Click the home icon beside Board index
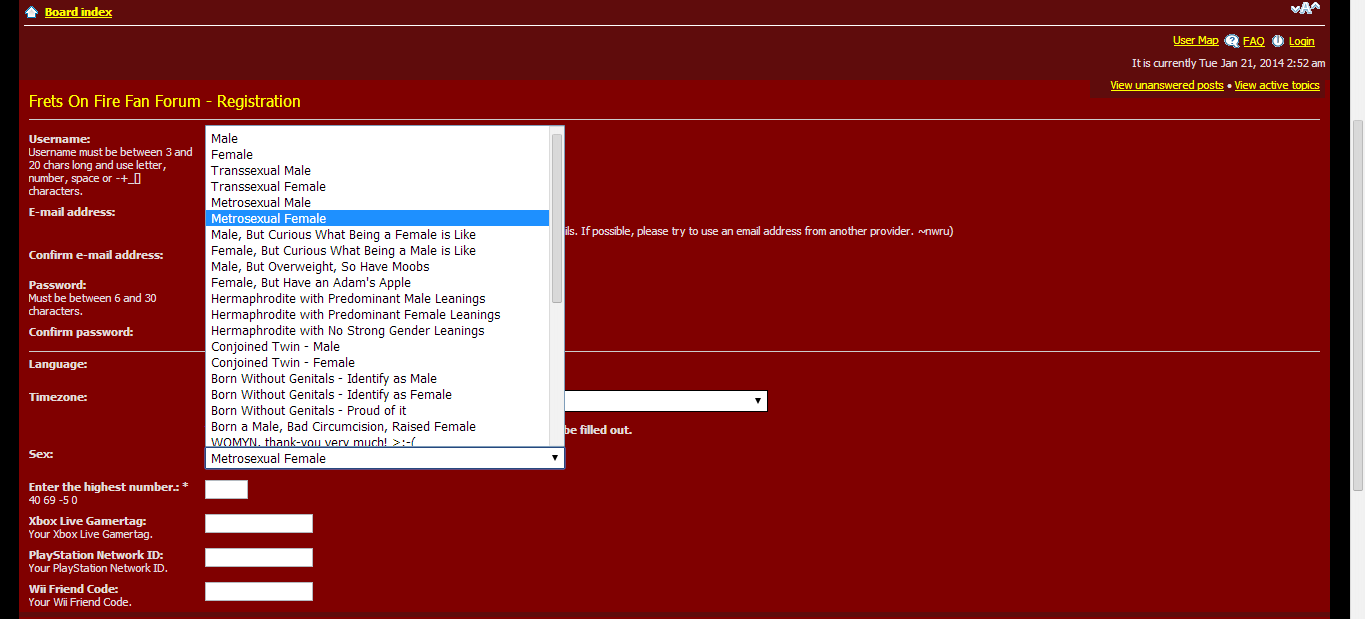Viewport: 1365px width, 619px height. [31, 12]
